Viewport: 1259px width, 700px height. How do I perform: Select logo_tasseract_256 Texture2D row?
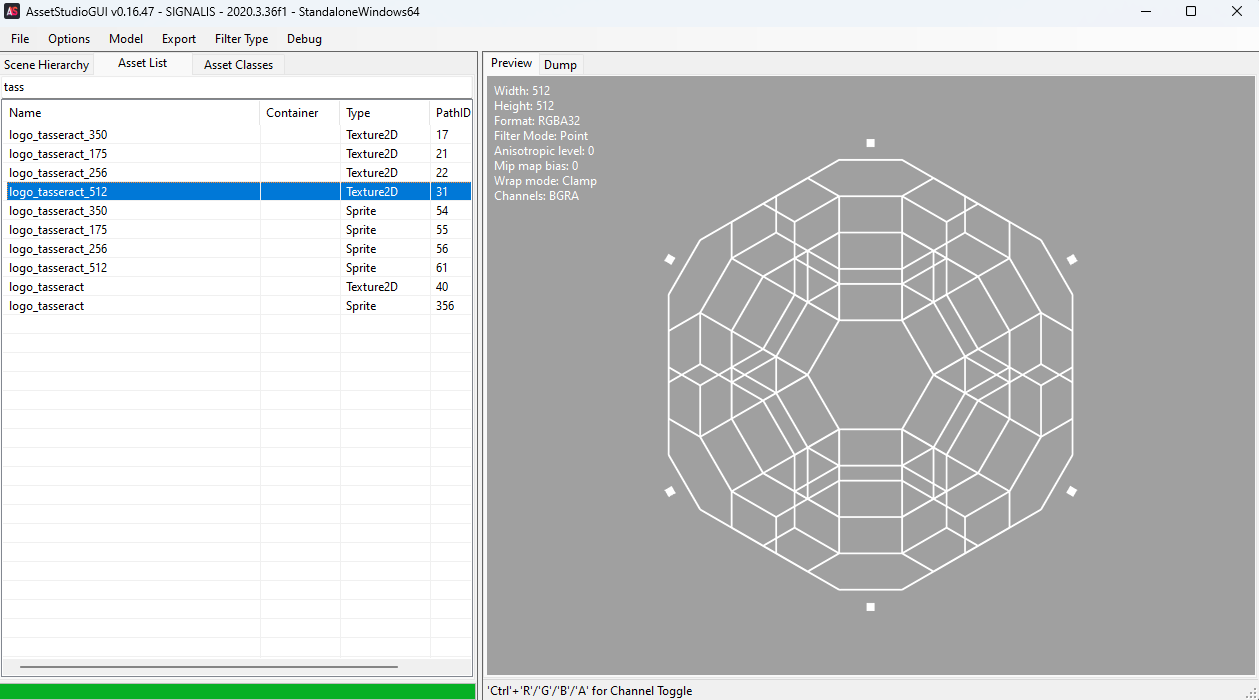pyautogui.click(x=237, y=173)
